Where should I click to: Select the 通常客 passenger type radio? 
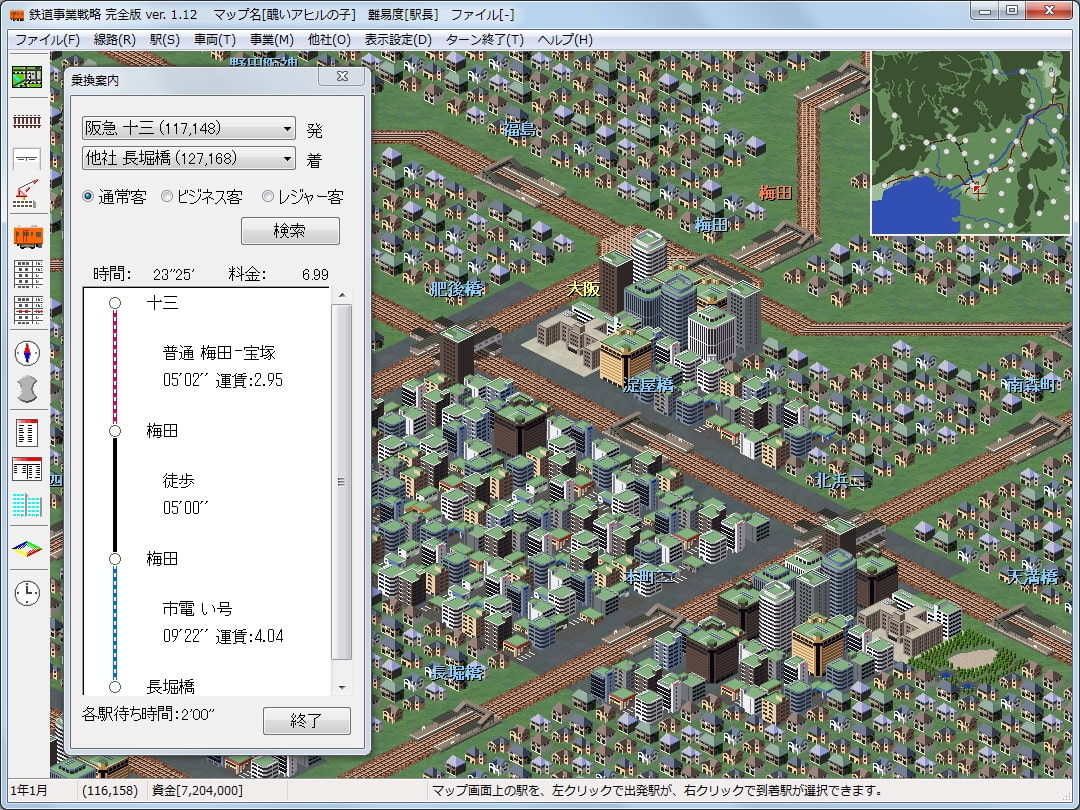coord(89,197)
